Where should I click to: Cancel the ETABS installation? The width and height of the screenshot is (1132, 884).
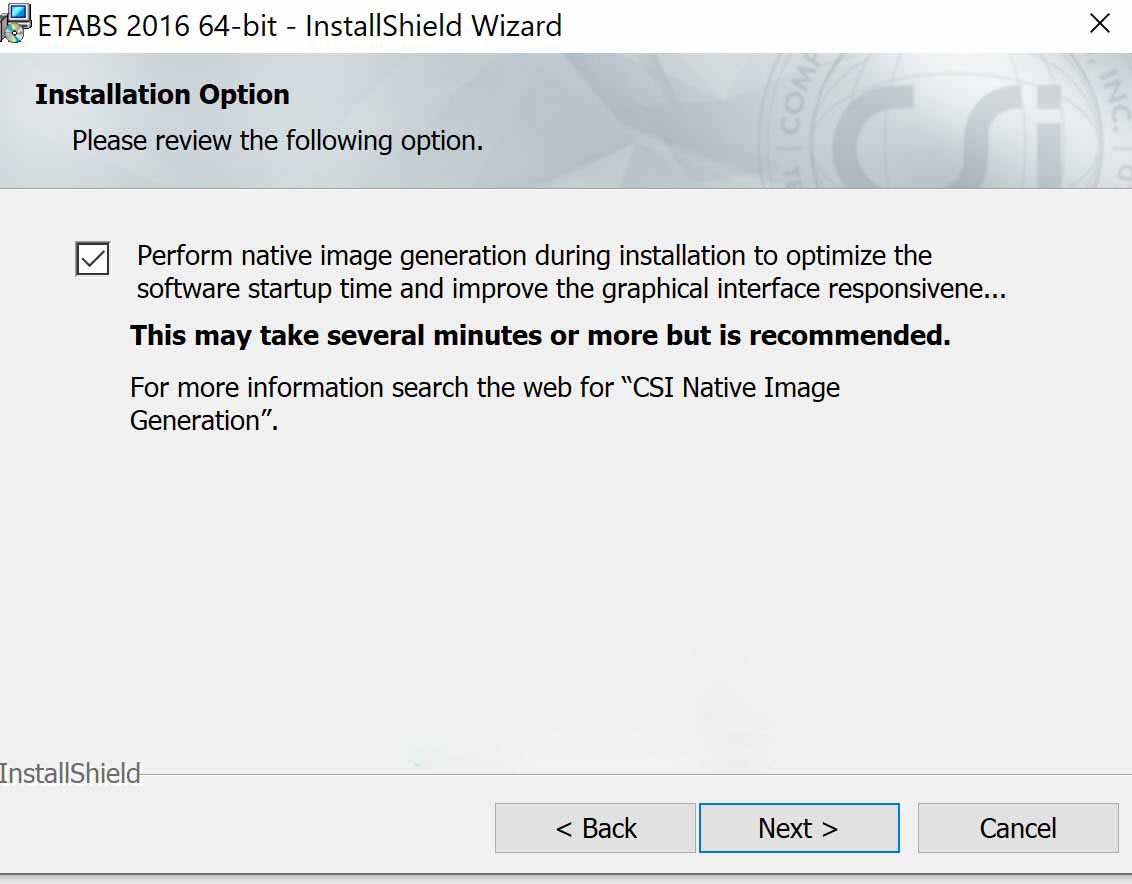click(1017, 828)
